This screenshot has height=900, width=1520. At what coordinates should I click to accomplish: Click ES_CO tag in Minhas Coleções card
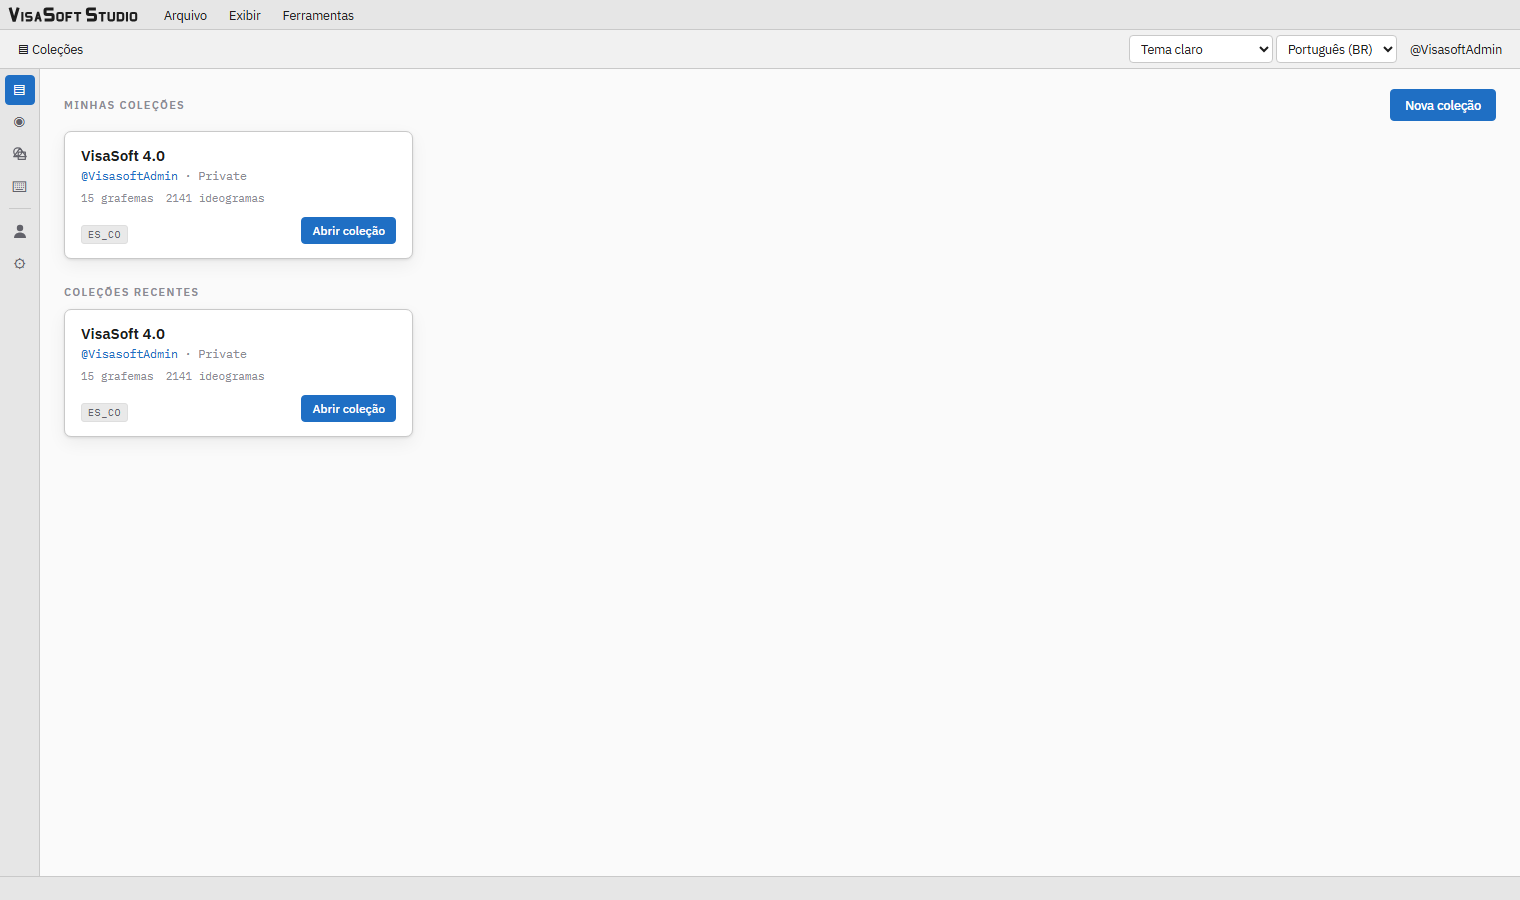pos(104,235)
